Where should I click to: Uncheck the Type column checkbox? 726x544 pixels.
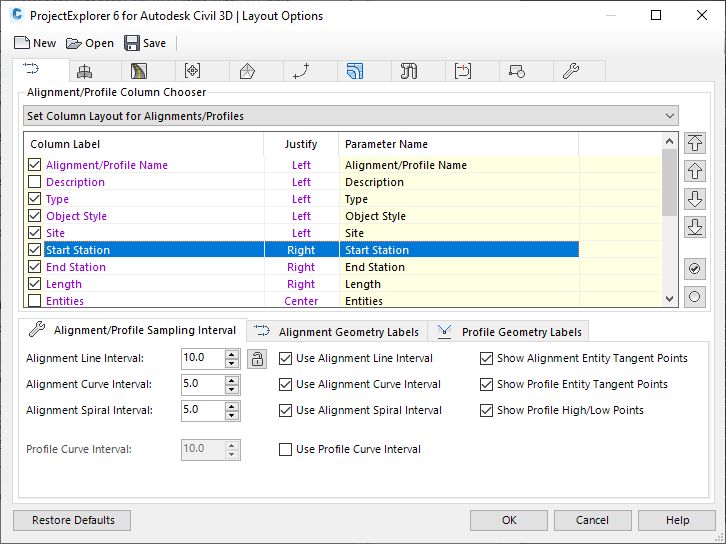(35, 199)
